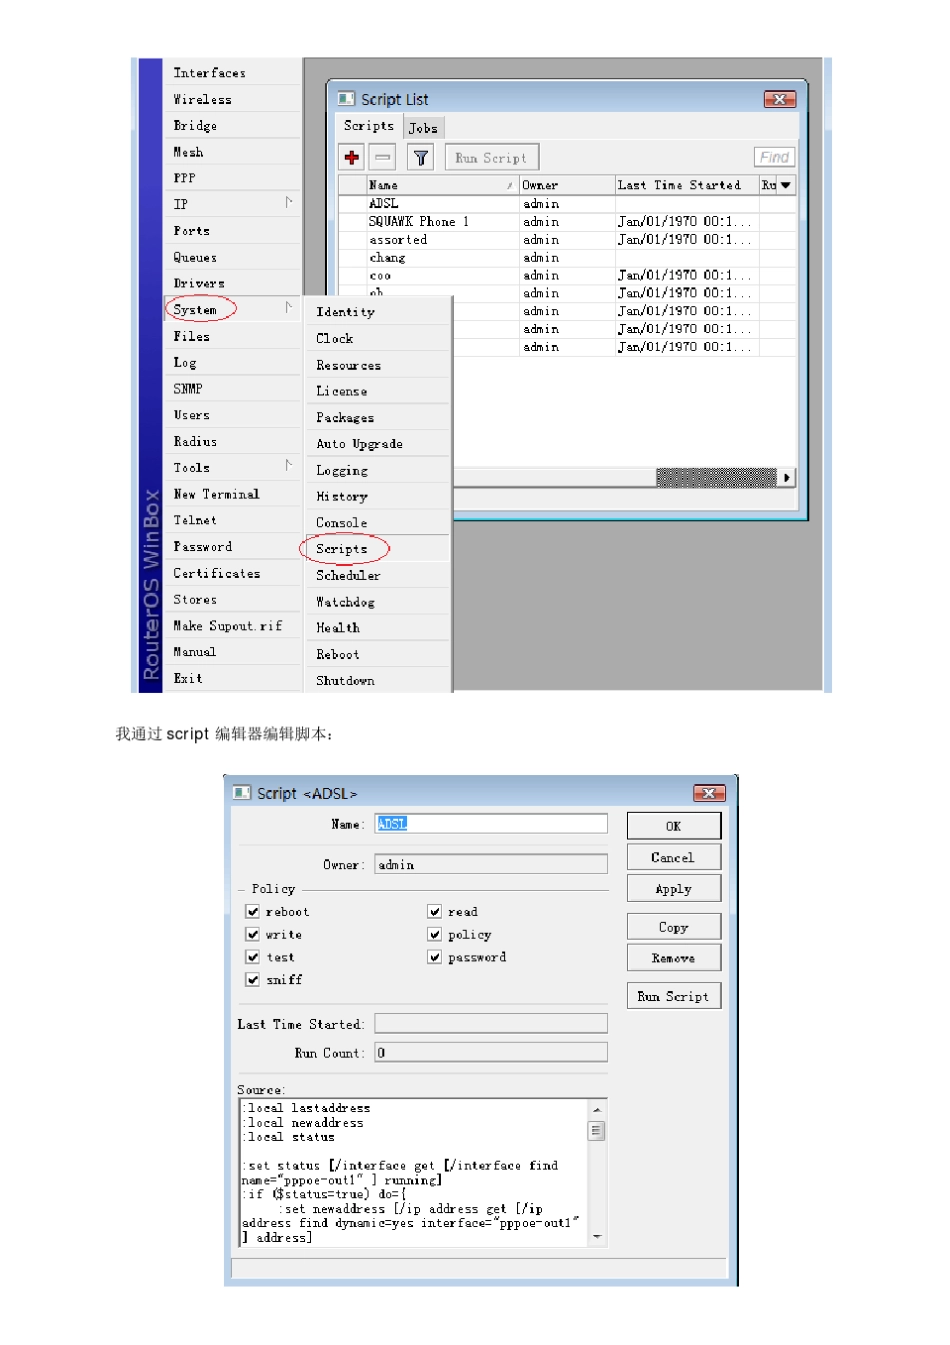Click the Script List window title icon
This screenshot has height=1345, width=950.
(346, 99)
